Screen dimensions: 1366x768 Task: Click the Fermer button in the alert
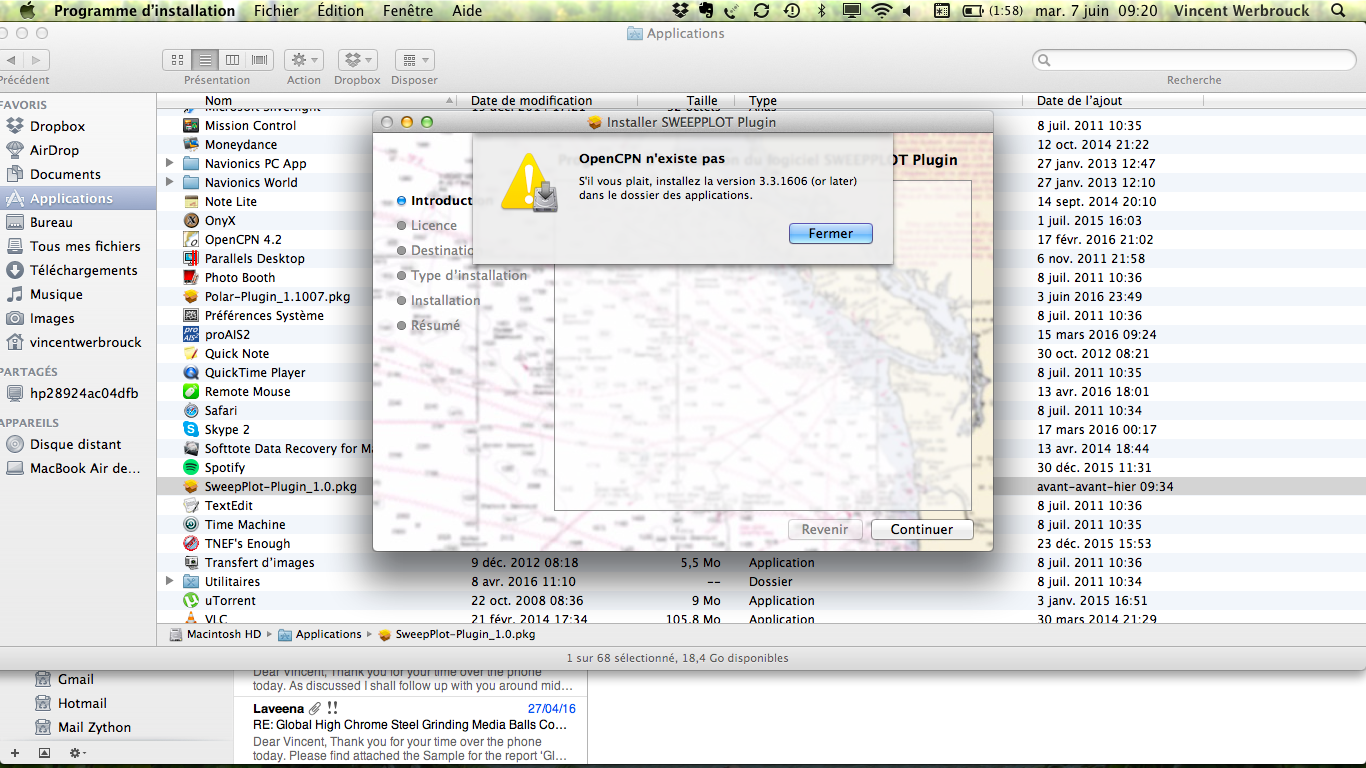(830, 233)
